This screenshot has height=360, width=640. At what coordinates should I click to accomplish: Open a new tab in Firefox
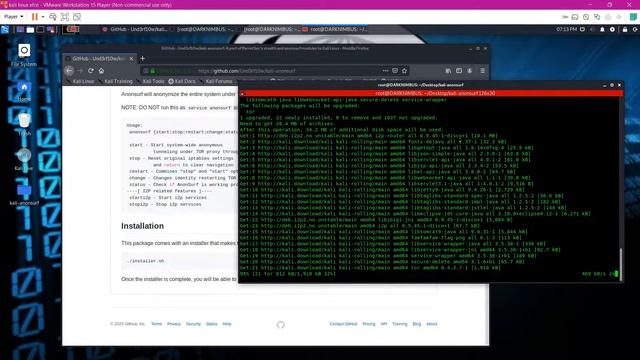pos(142,58)
